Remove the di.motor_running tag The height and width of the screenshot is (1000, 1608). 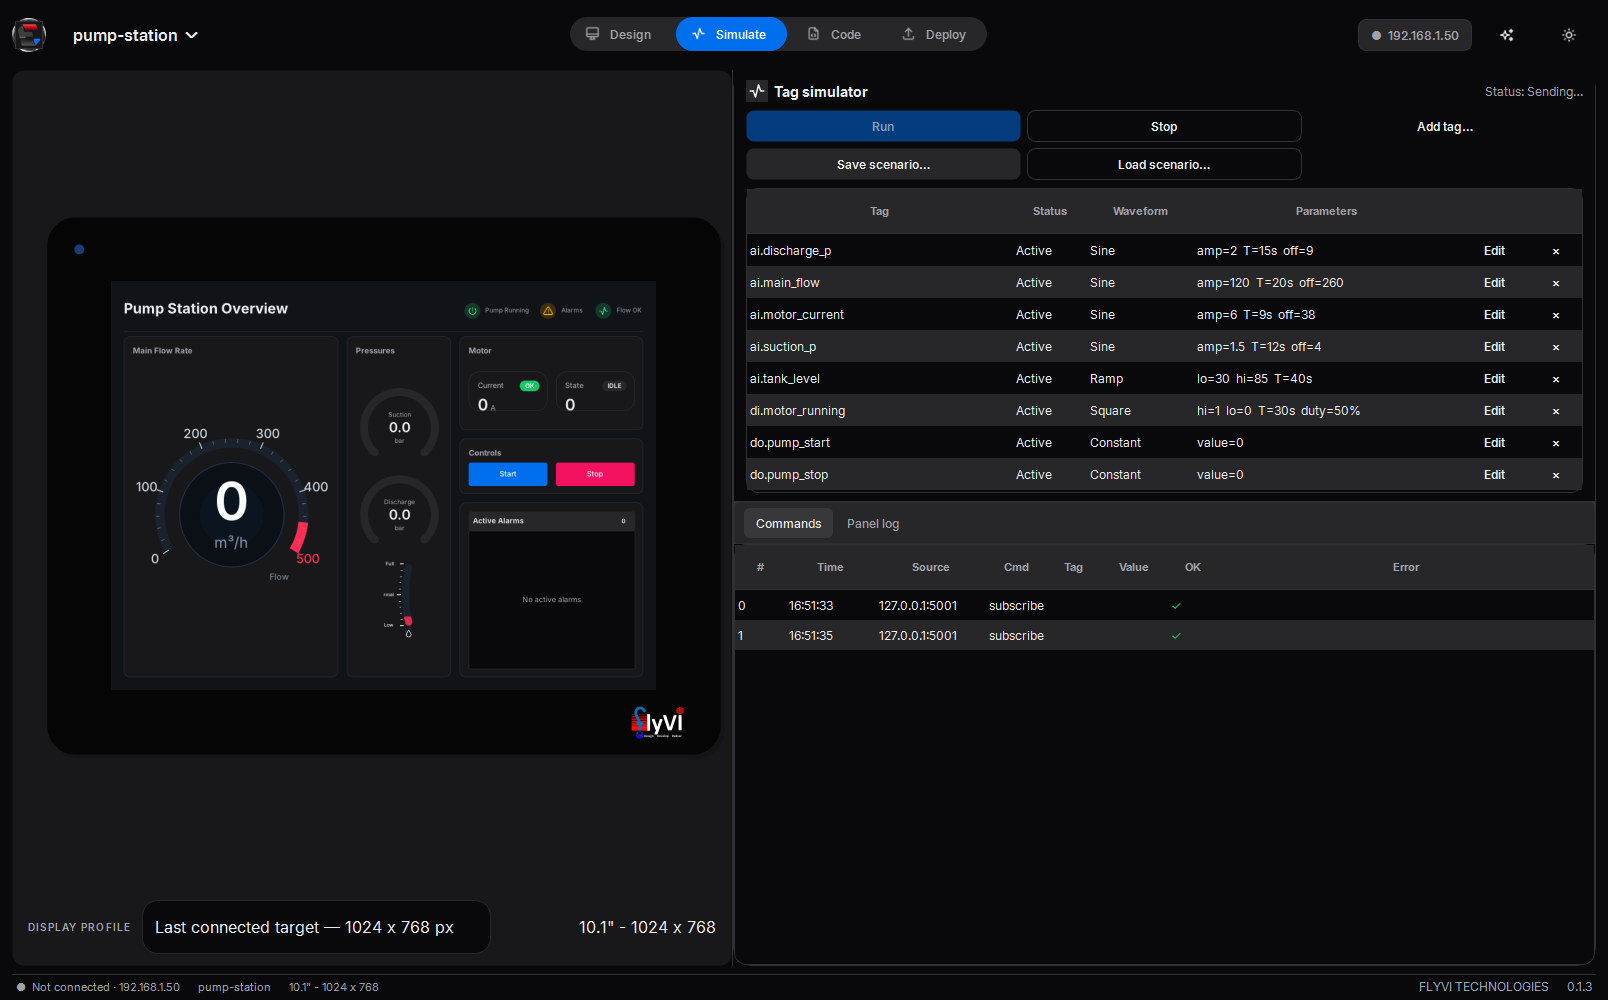click(x=1556, y=411)
